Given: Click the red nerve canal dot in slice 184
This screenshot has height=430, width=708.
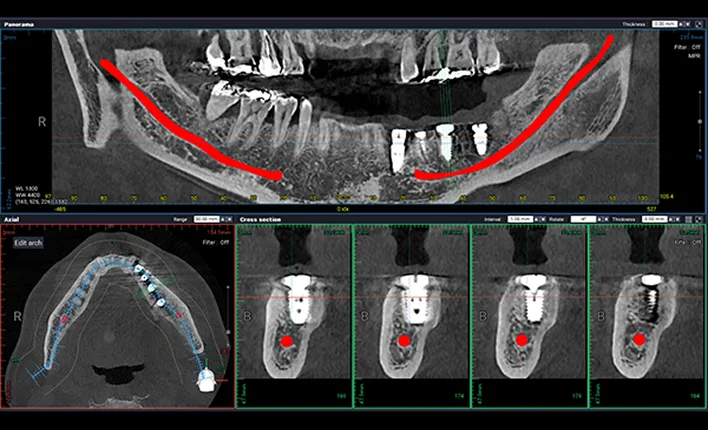Looking at the screenshot, I should [x=639, y=340].
